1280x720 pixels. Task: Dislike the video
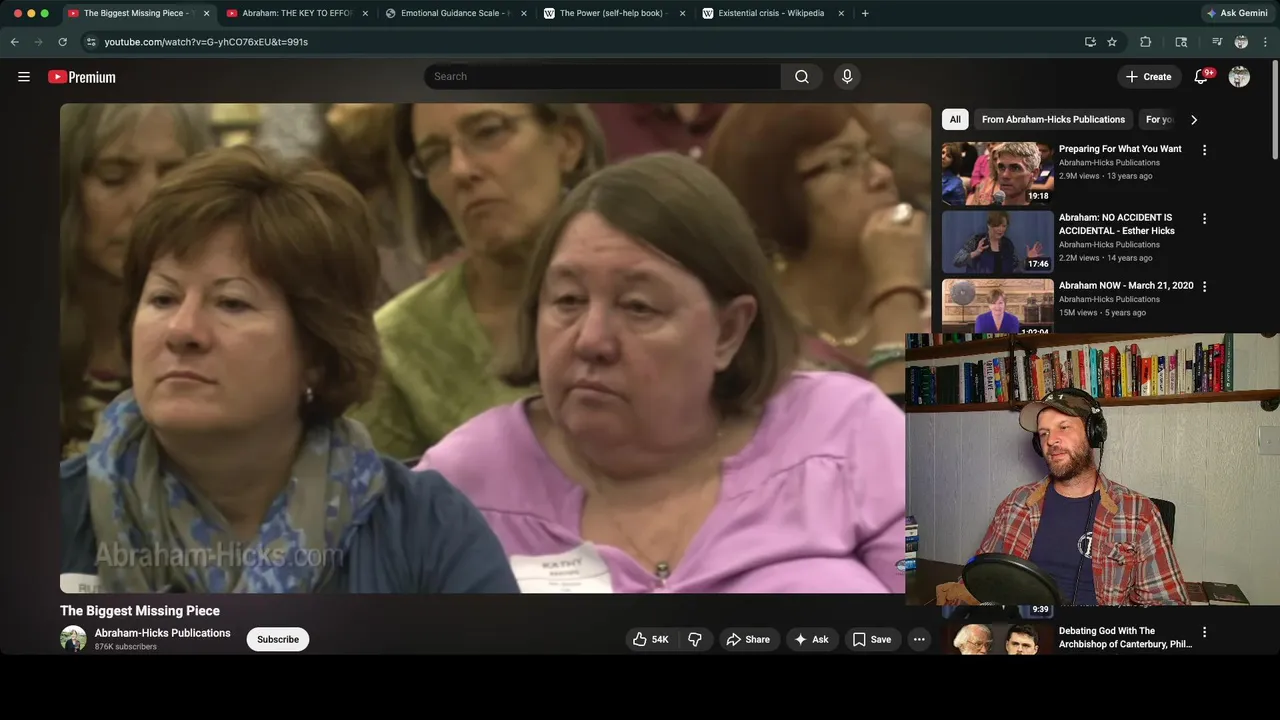(695, 639)
